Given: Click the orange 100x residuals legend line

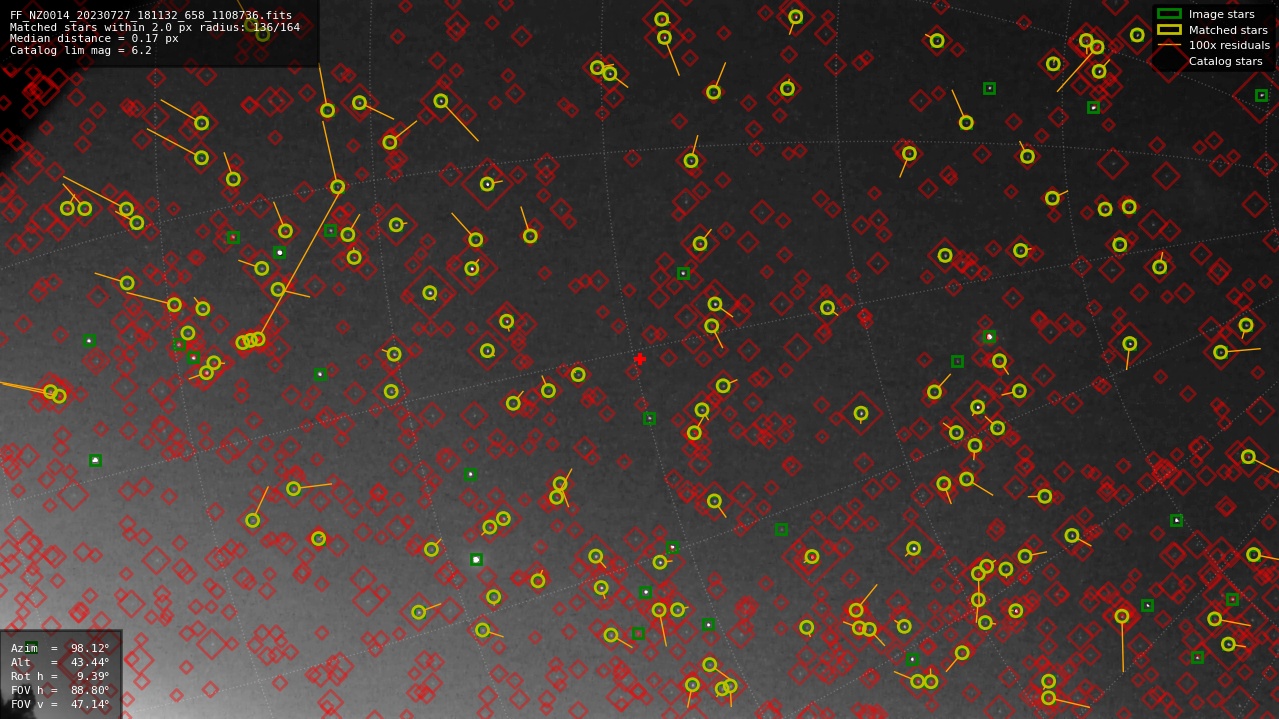Looking at the screenshot, I should [x=1169, y=45].
